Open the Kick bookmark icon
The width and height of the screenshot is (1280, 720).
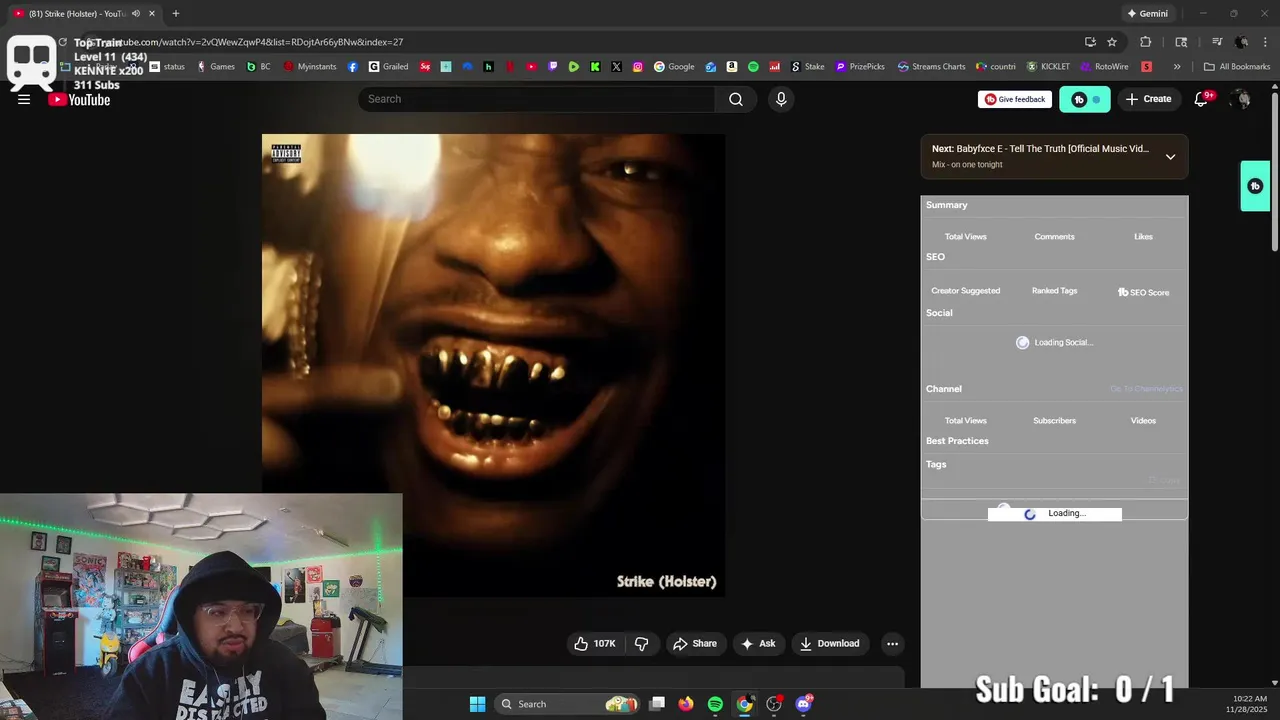pyautogui.click(x=595, y=67)
